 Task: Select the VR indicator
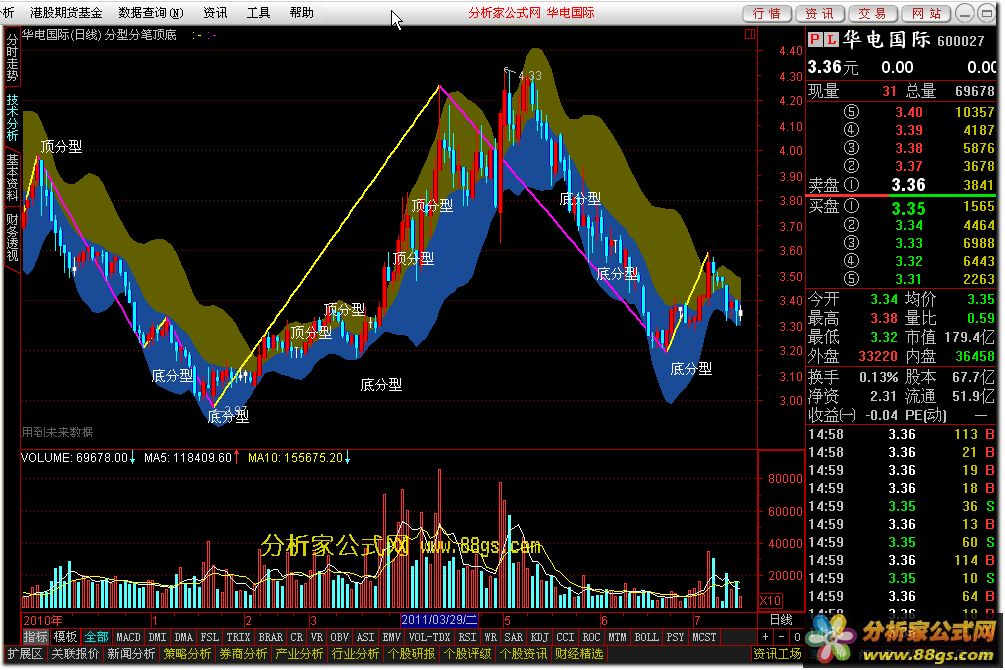[x=317, y=637]
